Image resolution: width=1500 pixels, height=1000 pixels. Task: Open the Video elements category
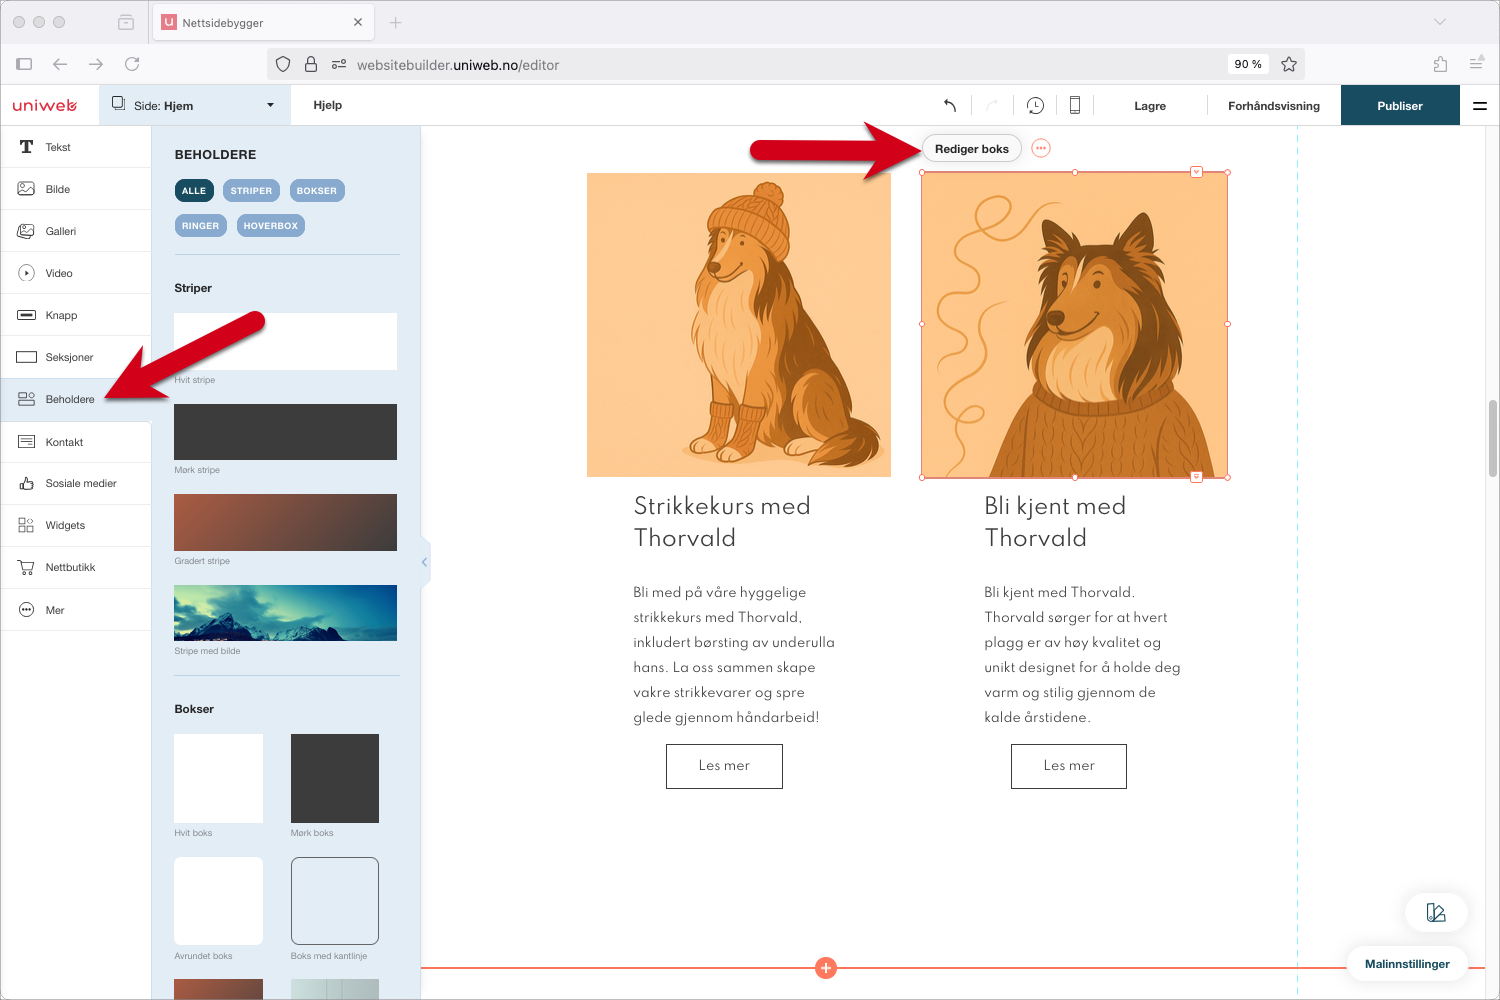click(75, 273)
